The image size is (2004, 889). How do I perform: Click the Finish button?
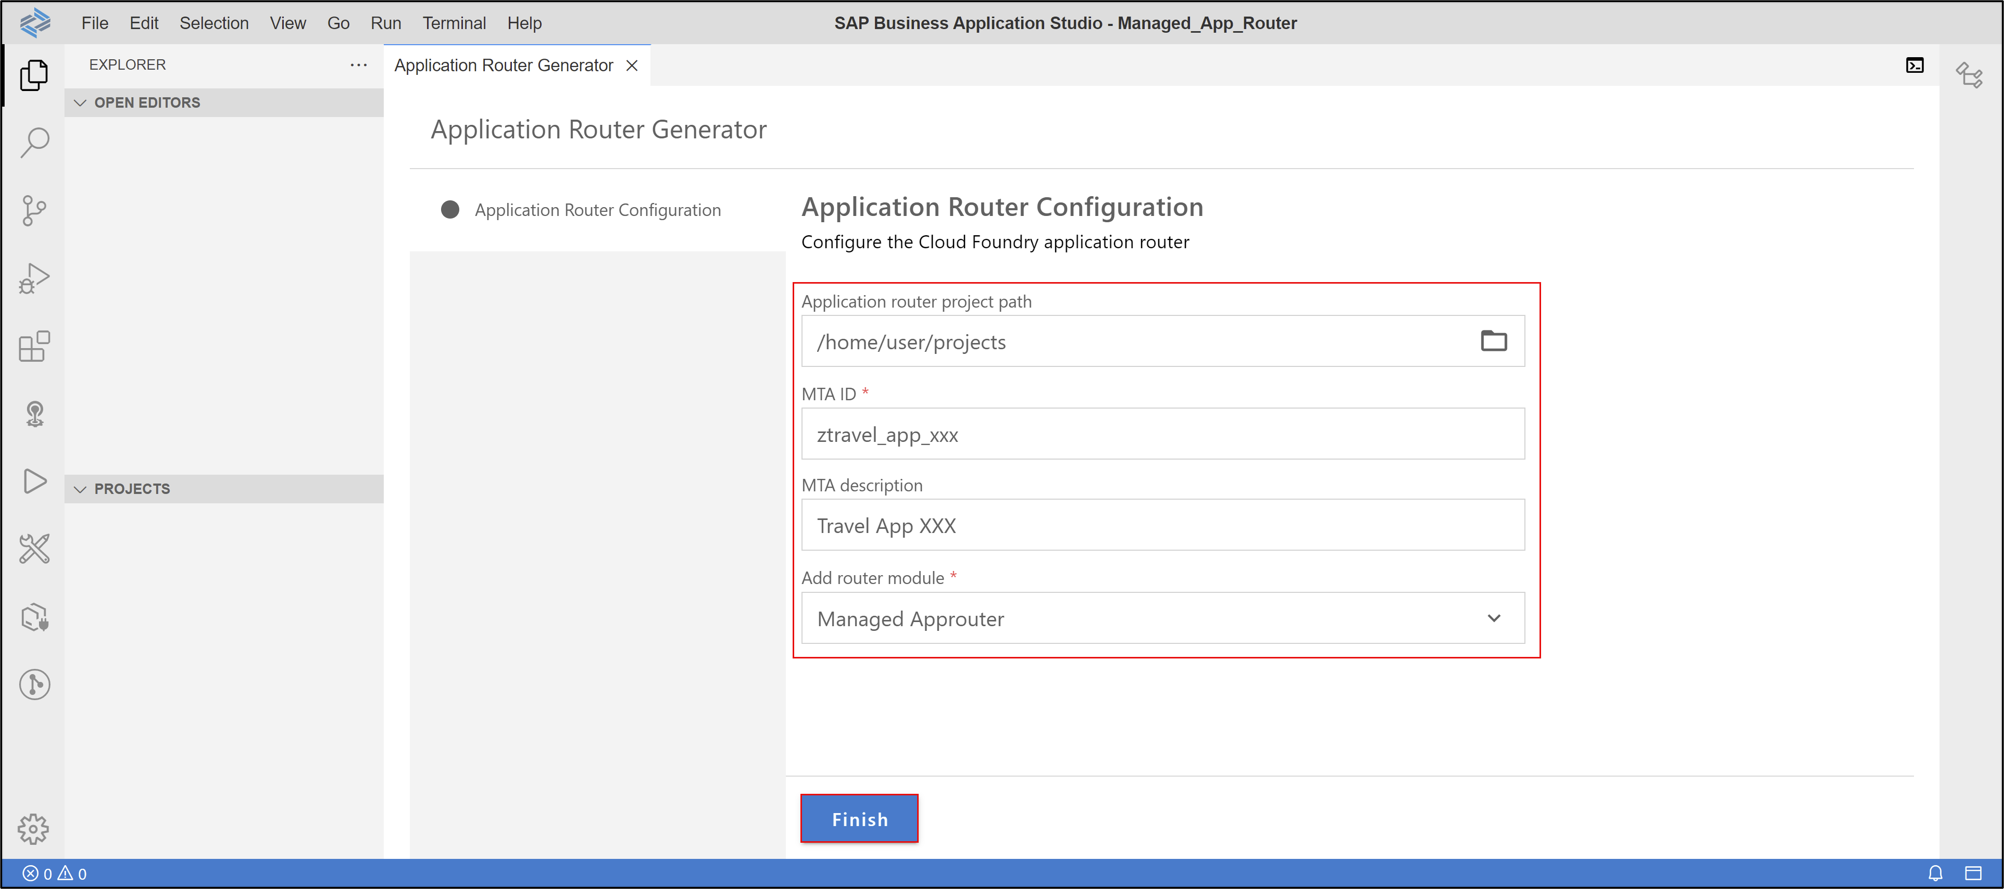coord(860,819)
